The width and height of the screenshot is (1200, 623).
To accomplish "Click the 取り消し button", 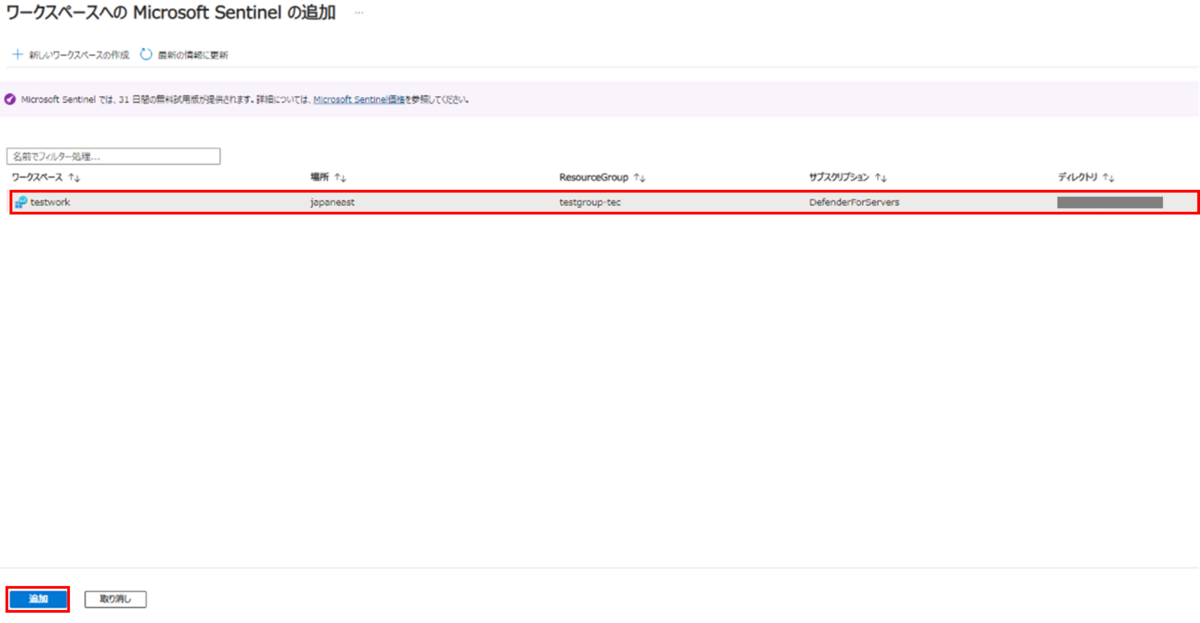I will click(116, 599).
